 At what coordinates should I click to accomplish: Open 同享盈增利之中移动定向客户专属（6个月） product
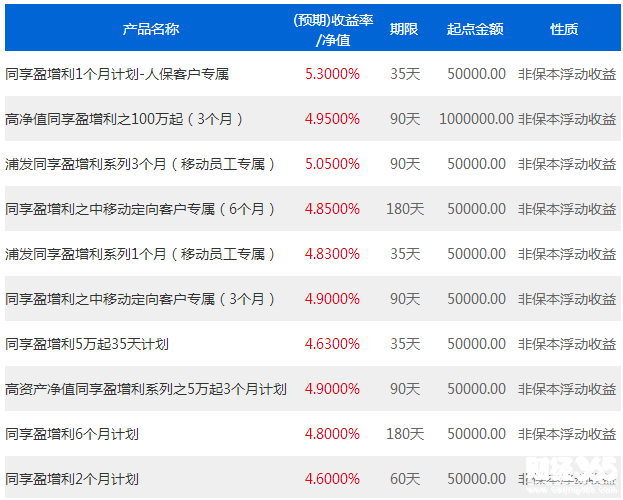[140, 209]
